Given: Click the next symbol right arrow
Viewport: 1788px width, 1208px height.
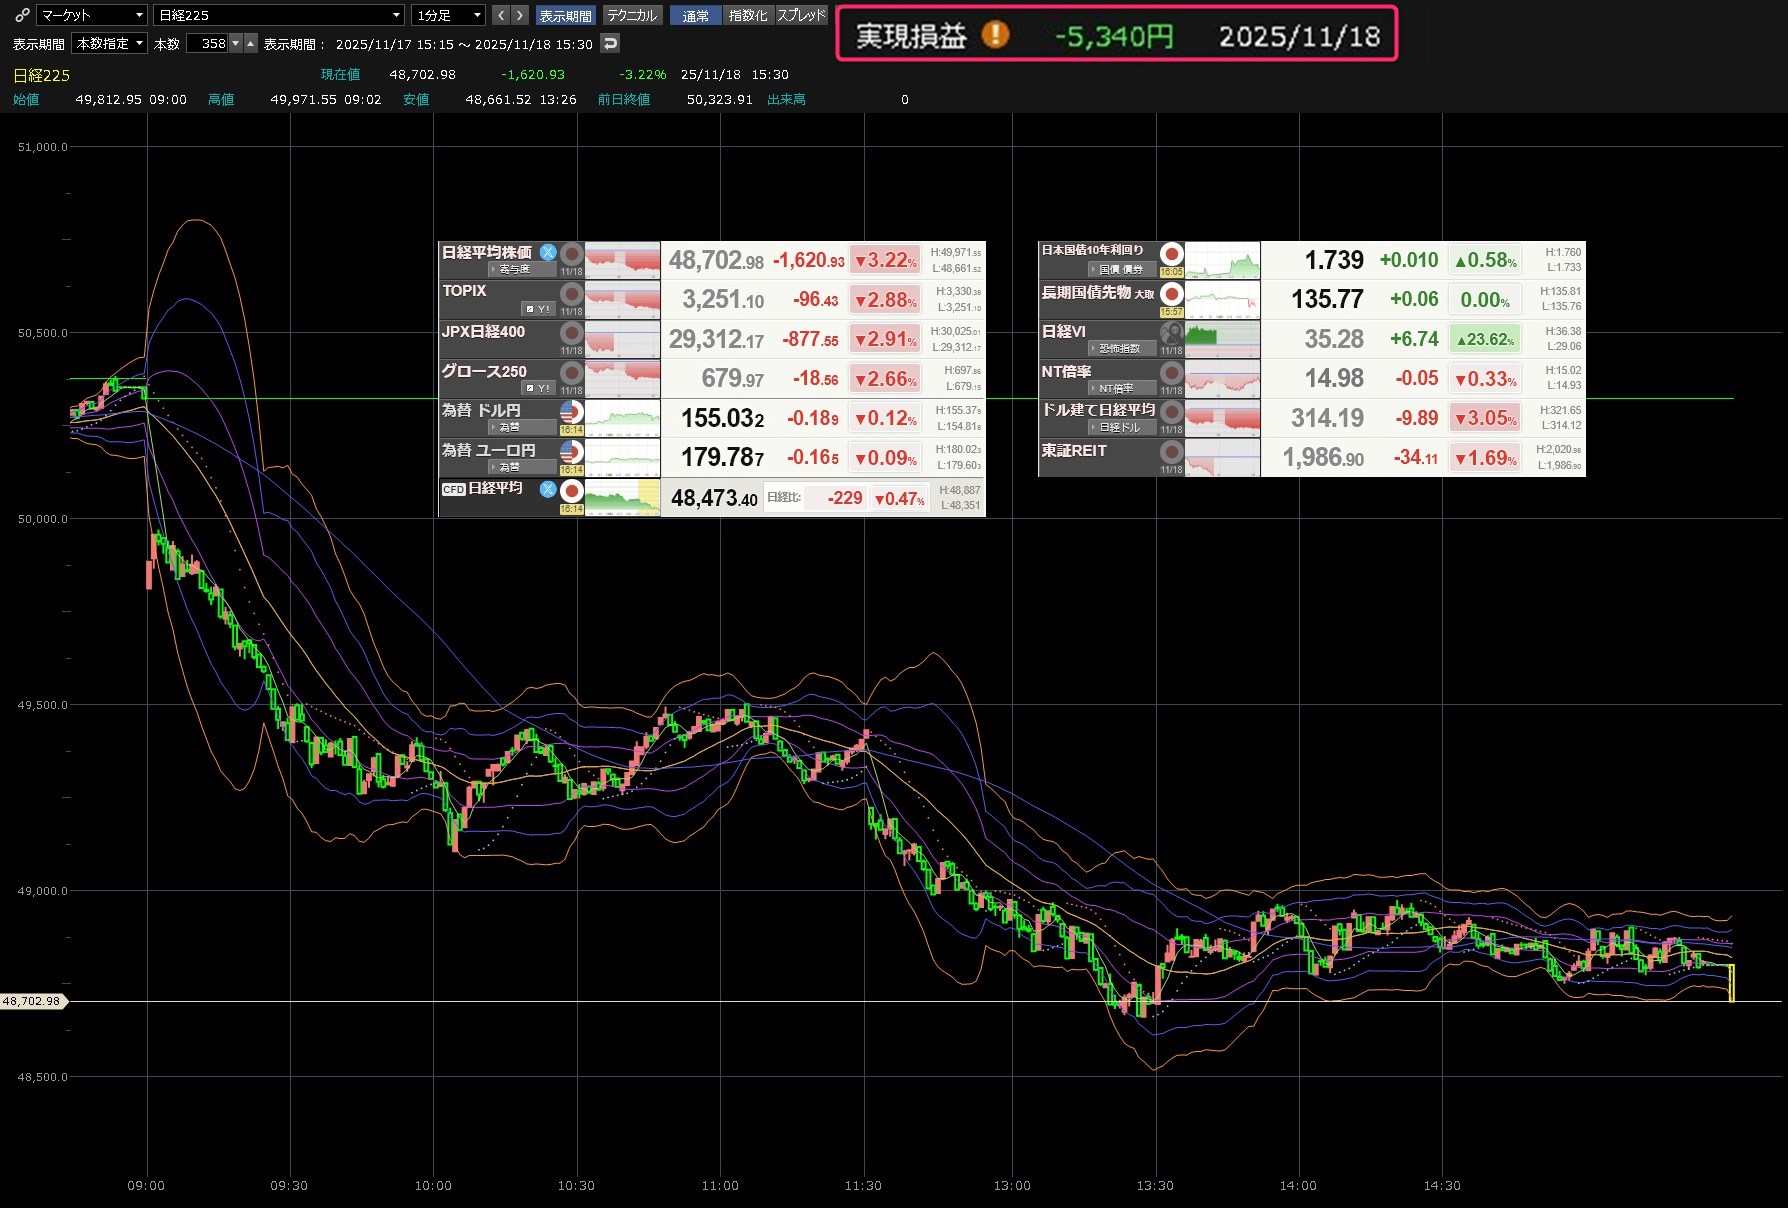Looking at the screenshot, I should (520, 15).
